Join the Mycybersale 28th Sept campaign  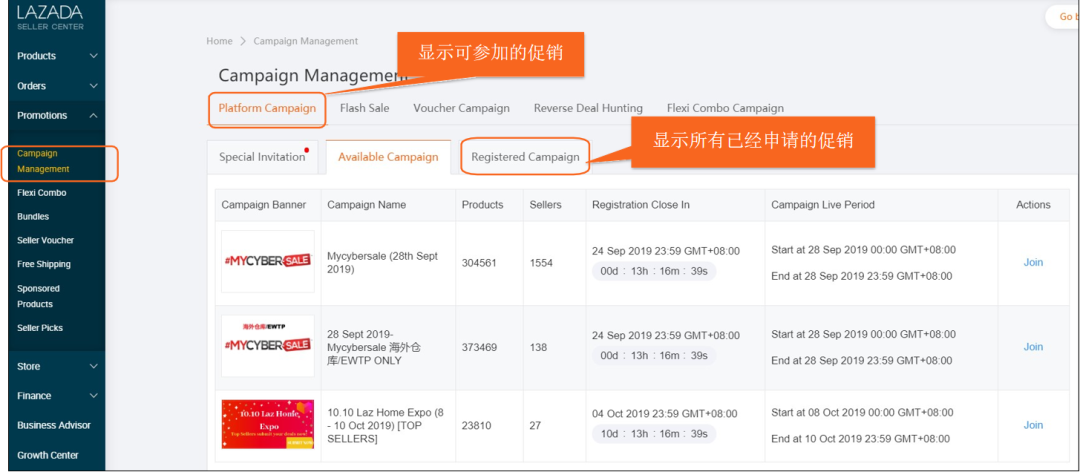click(x=1033, y=263)
